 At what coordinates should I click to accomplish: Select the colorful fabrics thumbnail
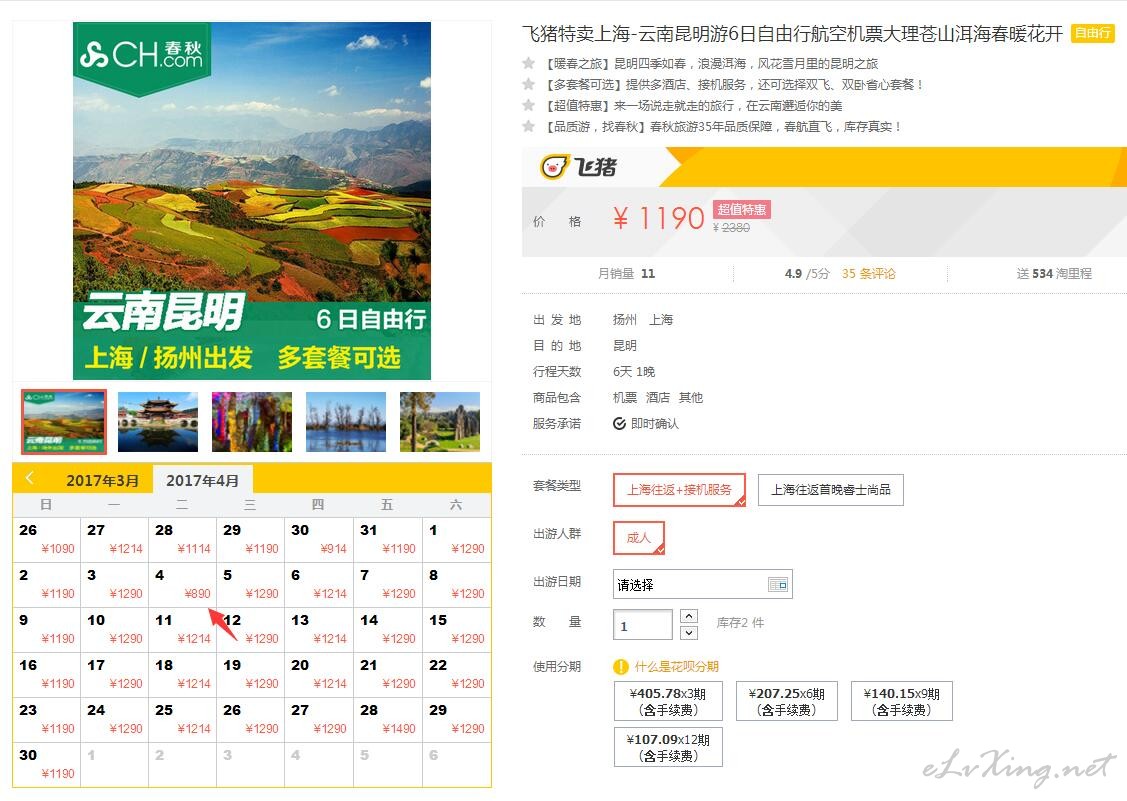point(252,421)
